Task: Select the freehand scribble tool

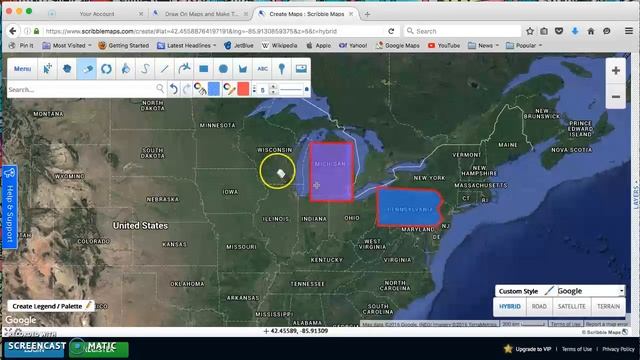Action: point(145,69)
